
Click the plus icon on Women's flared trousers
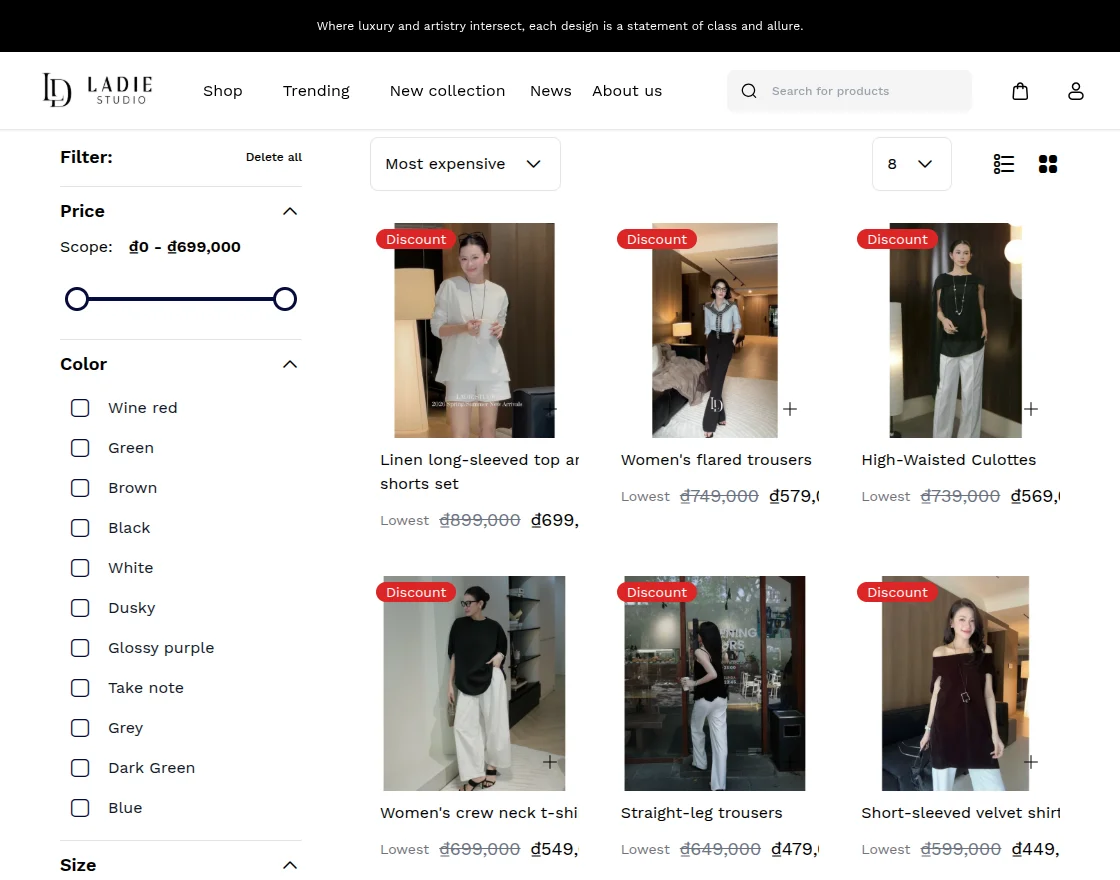pos(790,409)
